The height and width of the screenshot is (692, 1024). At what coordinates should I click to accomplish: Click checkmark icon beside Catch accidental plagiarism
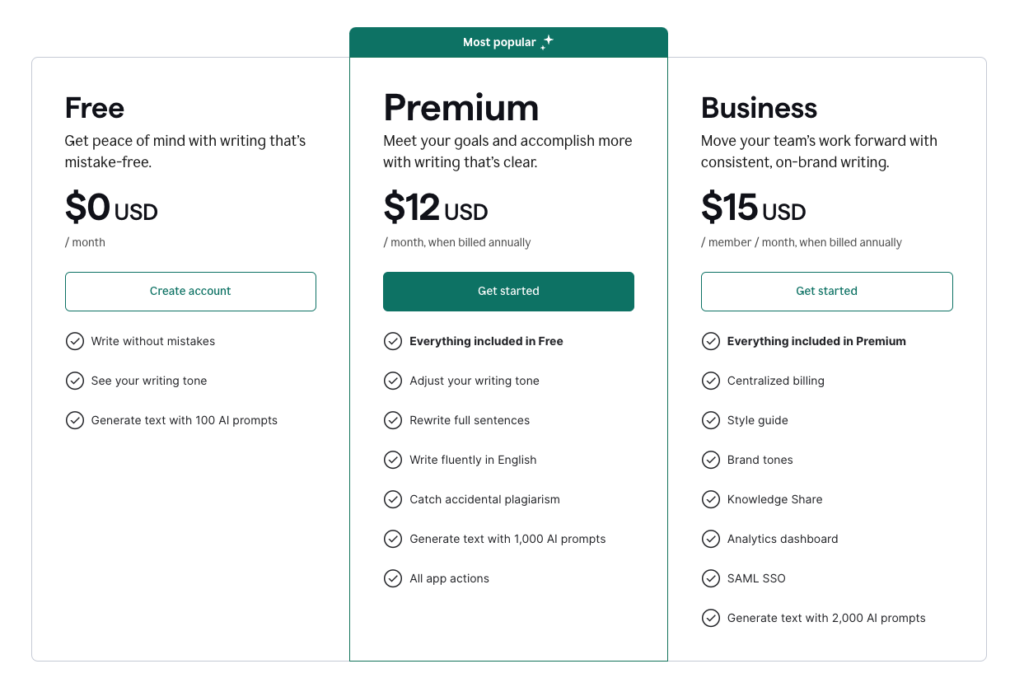coord(392,499)
